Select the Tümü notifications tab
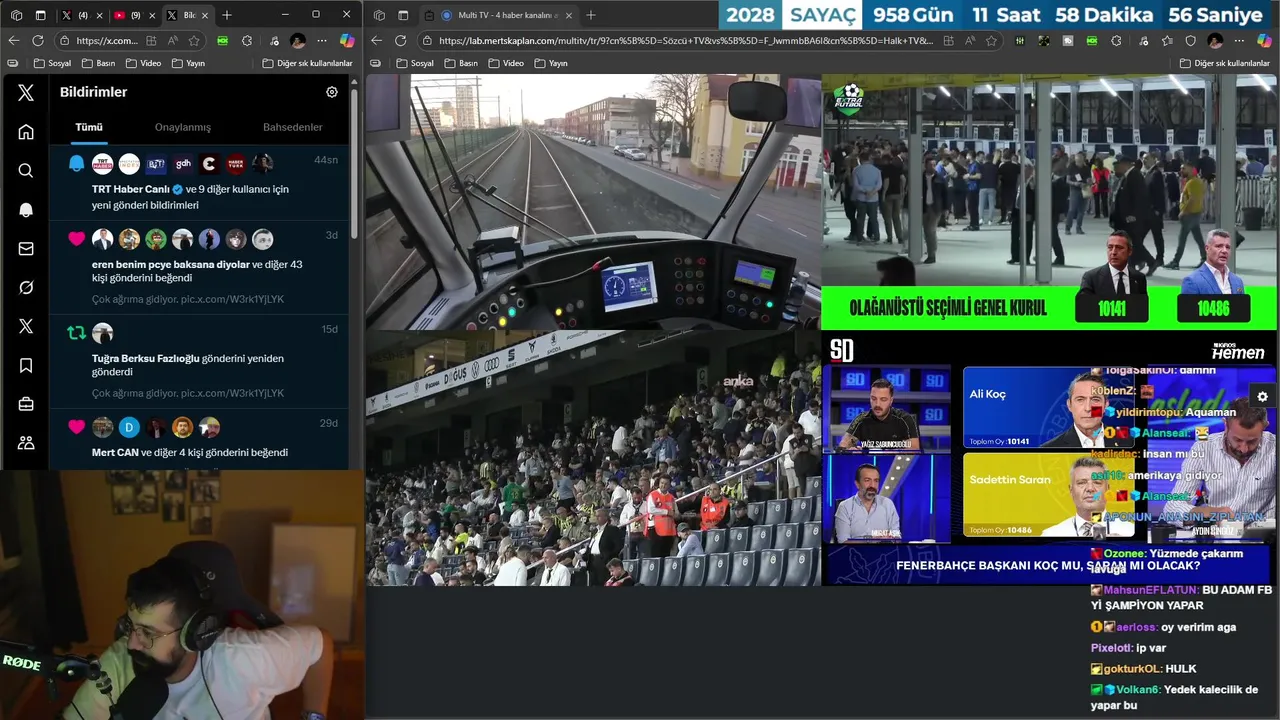 pos(89,127)
